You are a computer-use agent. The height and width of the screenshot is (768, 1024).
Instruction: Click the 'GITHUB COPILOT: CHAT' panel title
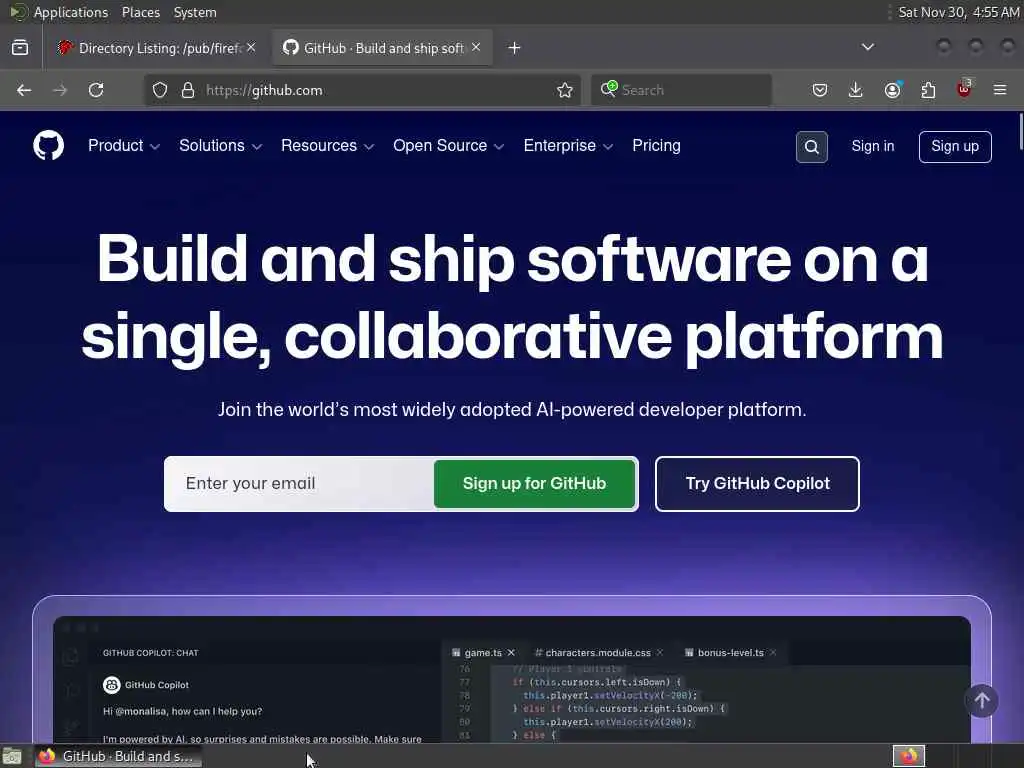pos(150,652)
